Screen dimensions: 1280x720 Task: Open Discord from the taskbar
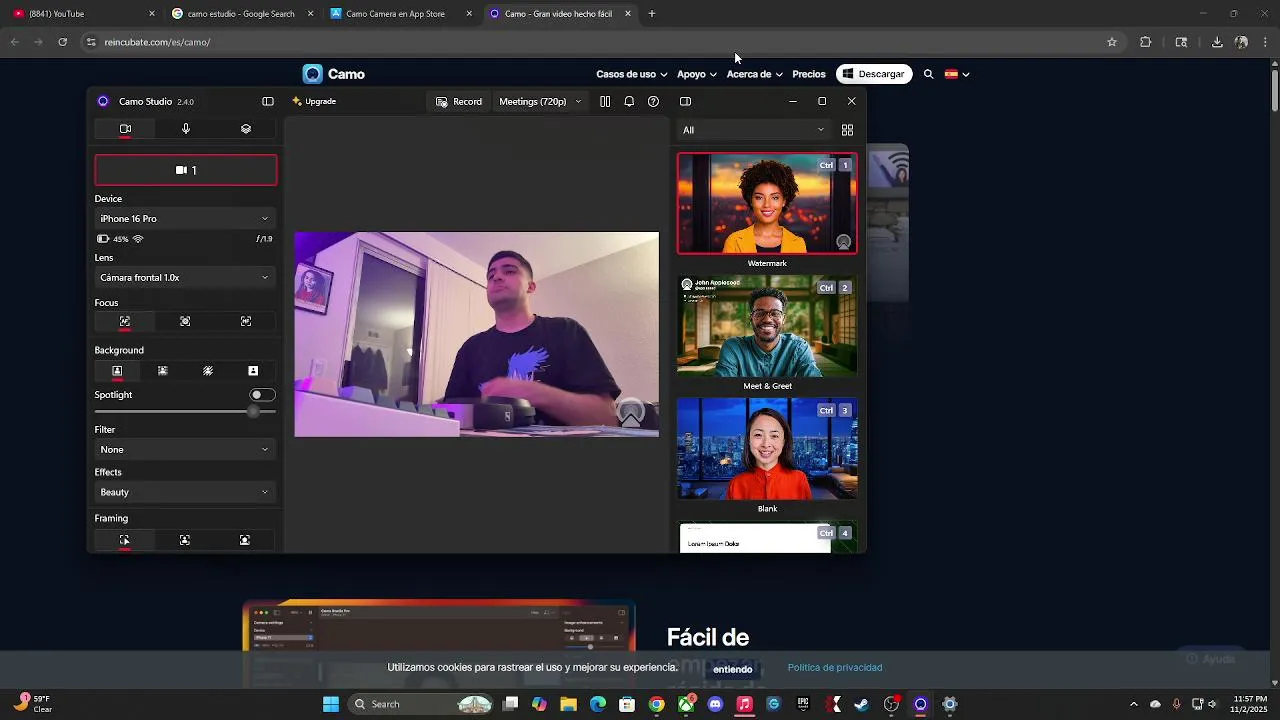point(715,704)
